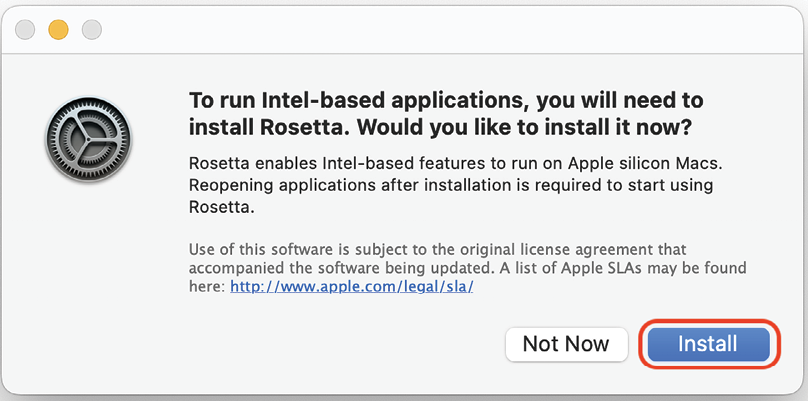Select the word Rosetta ending the description
The image size is (808, 401).
coord(222,207)
